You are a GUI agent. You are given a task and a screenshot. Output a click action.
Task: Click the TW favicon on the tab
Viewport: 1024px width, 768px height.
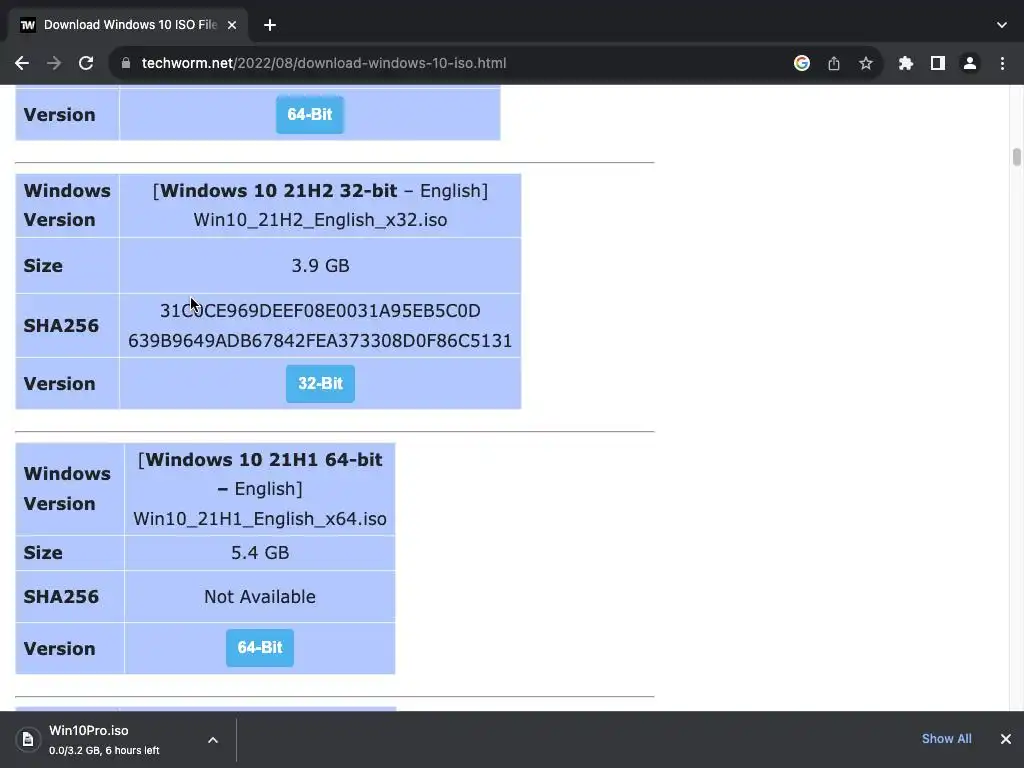coord(27,25)
